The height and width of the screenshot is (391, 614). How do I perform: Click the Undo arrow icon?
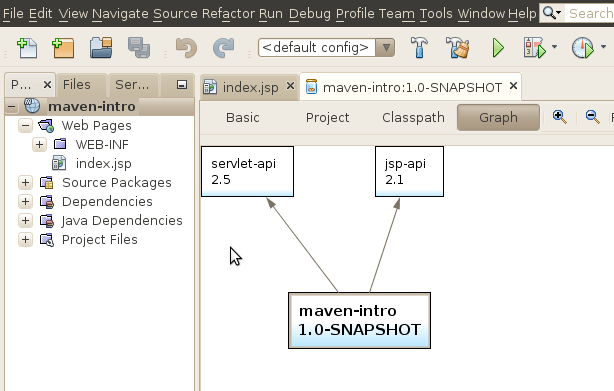pyautogui.click(x=186, y=48)
